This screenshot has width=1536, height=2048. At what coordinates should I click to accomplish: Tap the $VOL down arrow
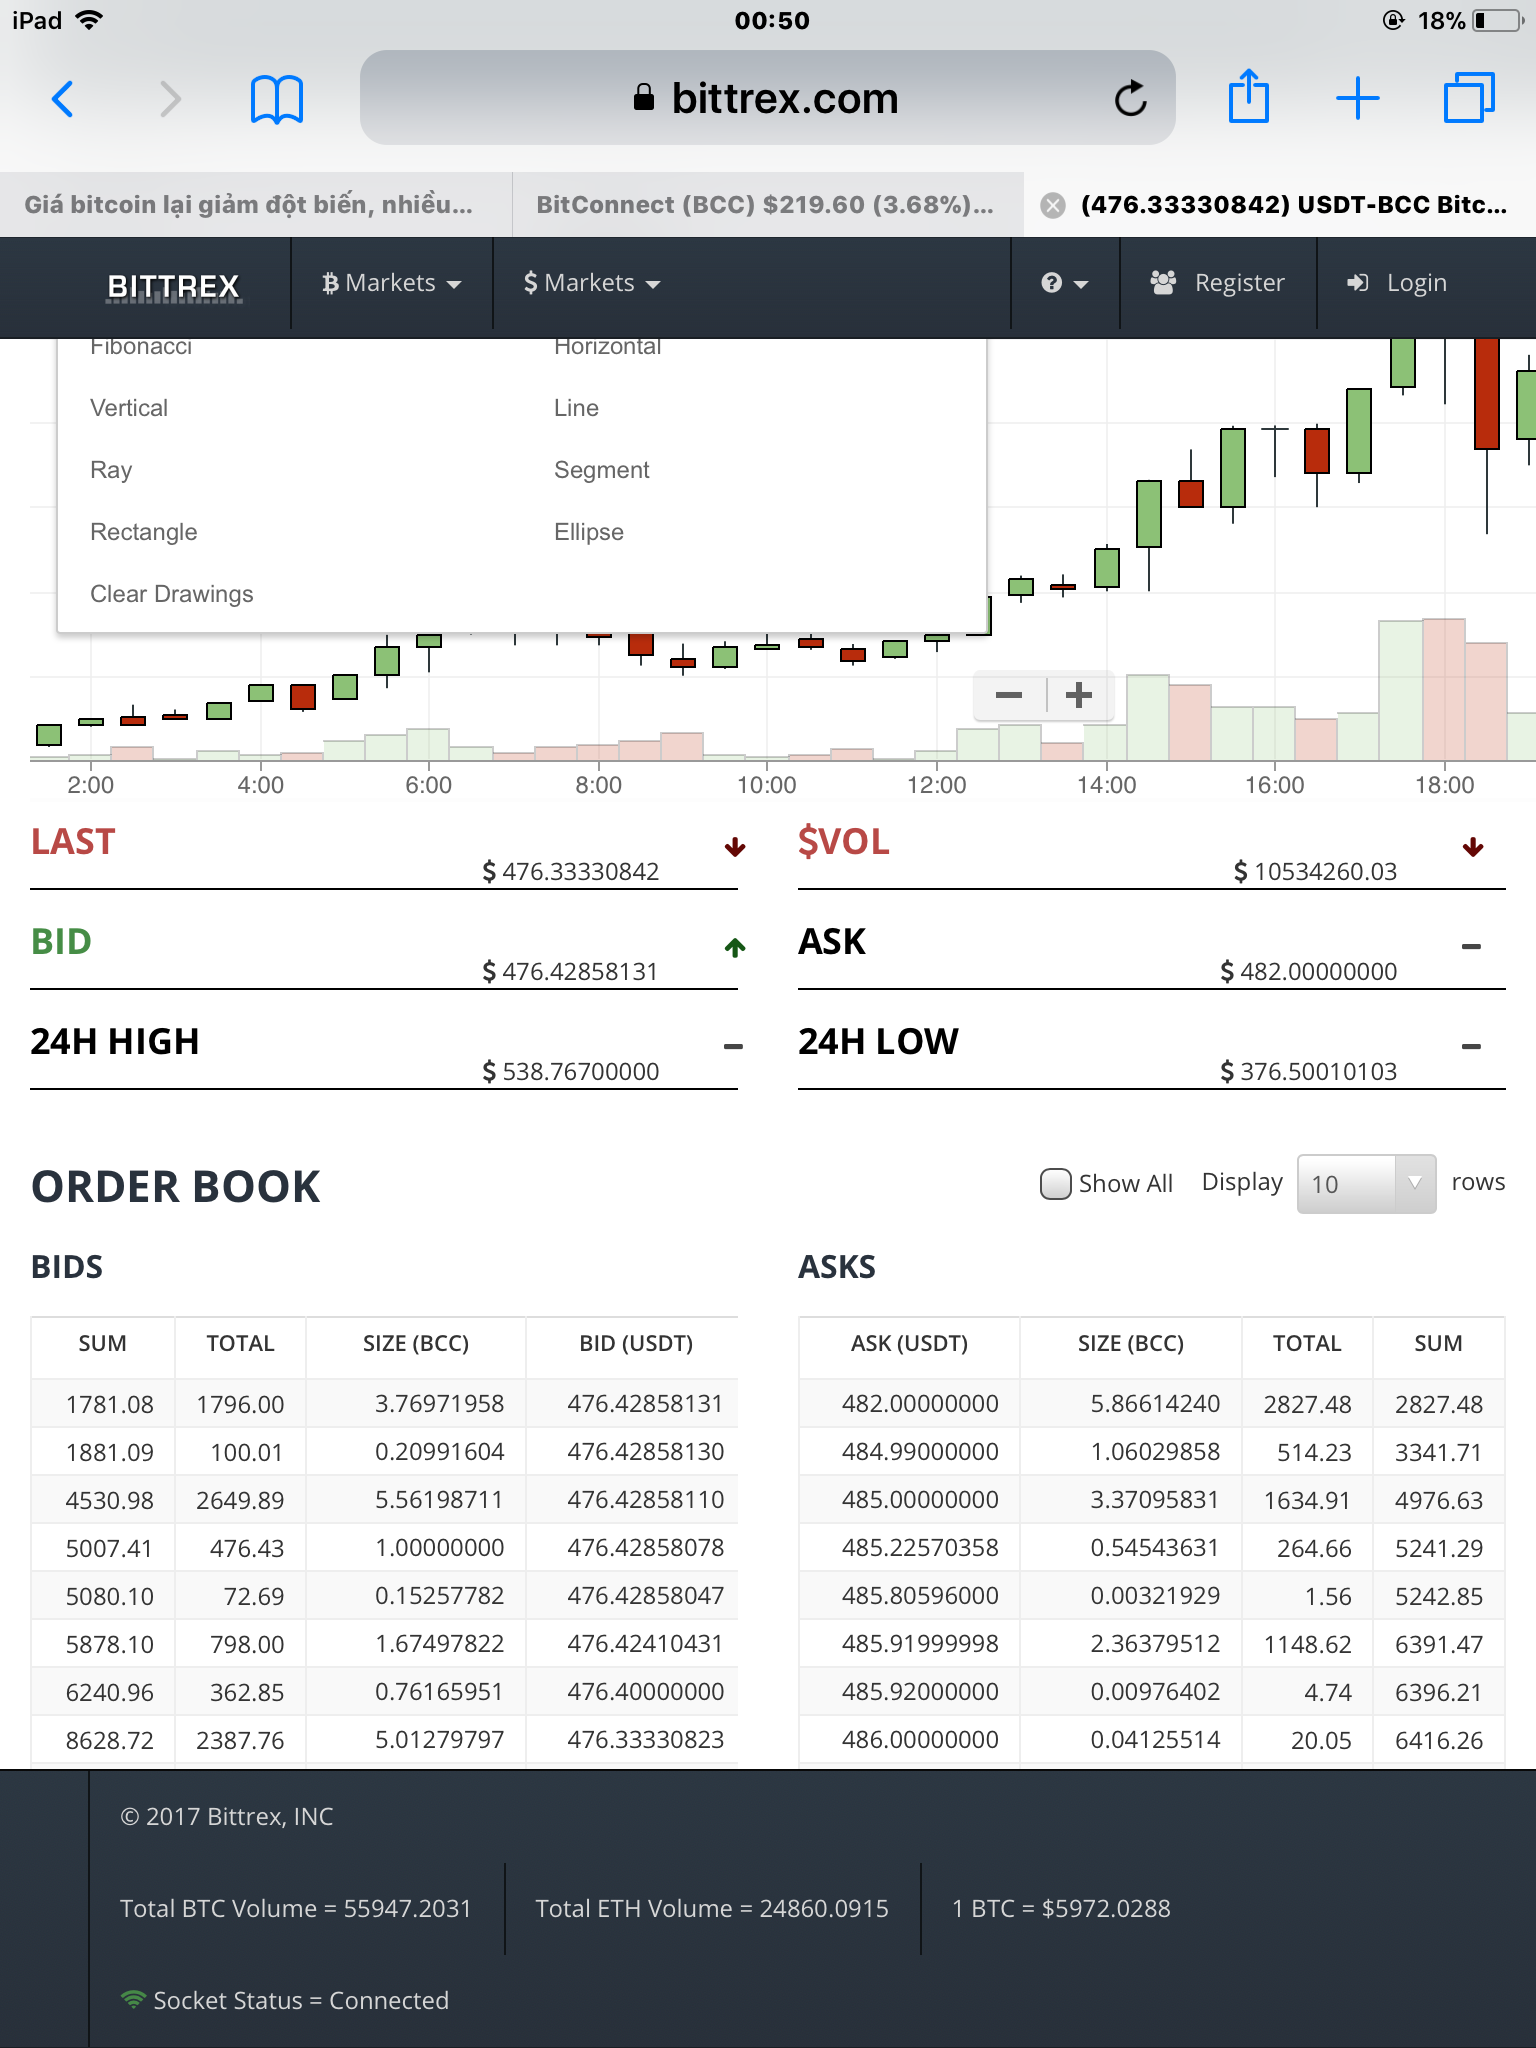pyautogui.click(x=1472, y=848)
